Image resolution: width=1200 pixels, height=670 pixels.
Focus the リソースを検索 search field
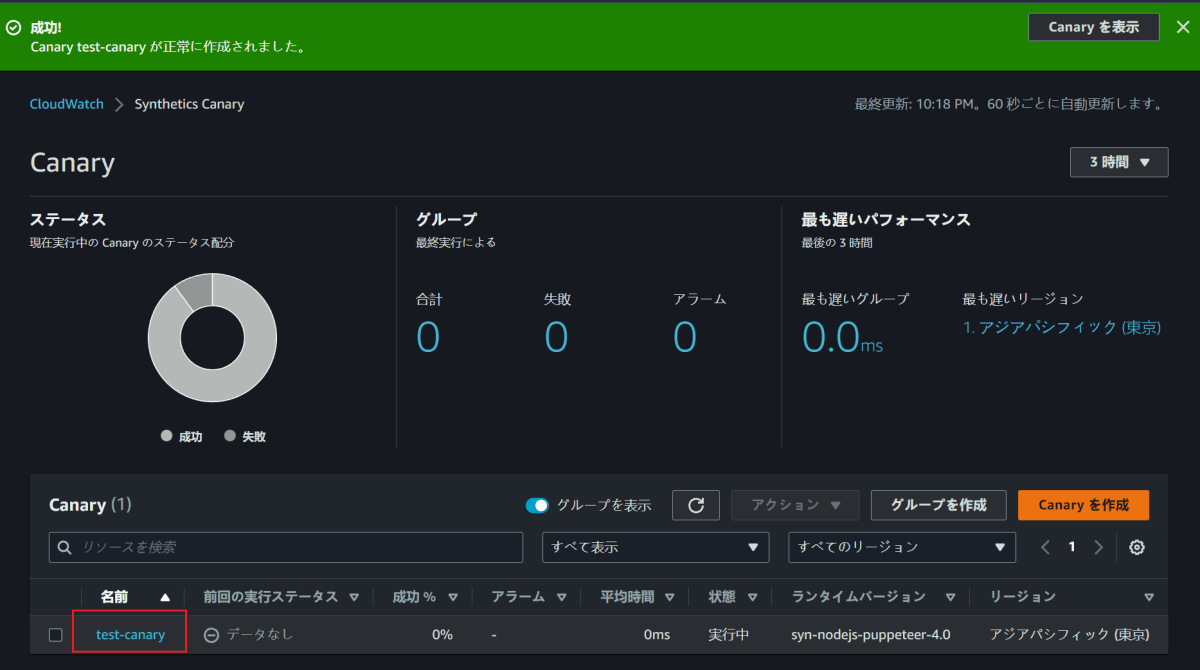(286, 547)
